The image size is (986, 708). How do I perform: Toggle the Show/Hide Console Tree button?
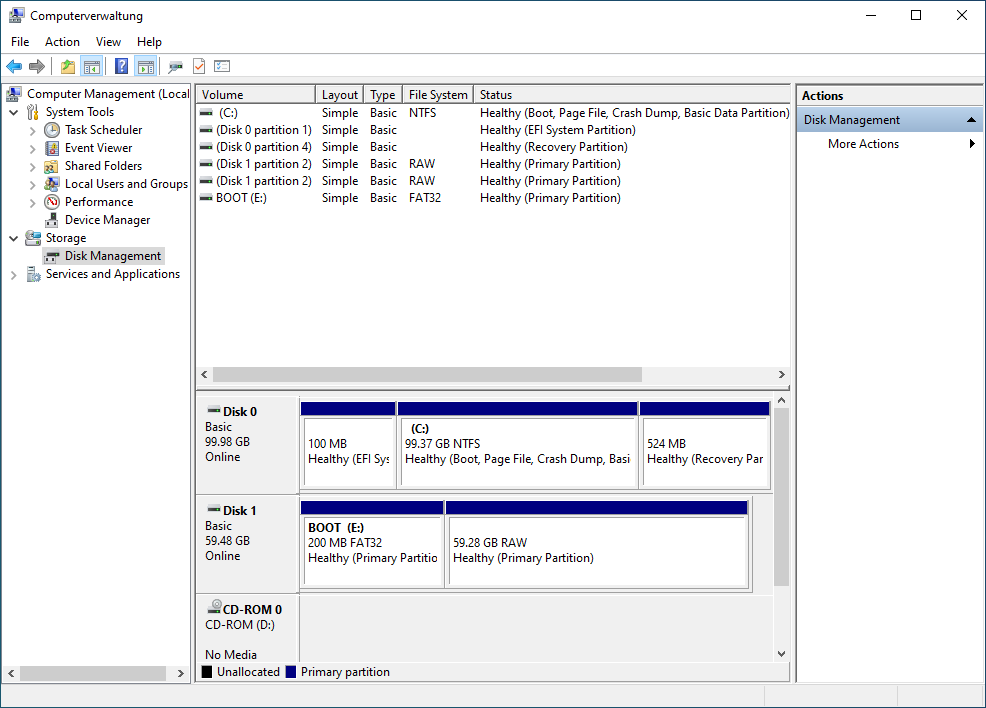[92, 67]
